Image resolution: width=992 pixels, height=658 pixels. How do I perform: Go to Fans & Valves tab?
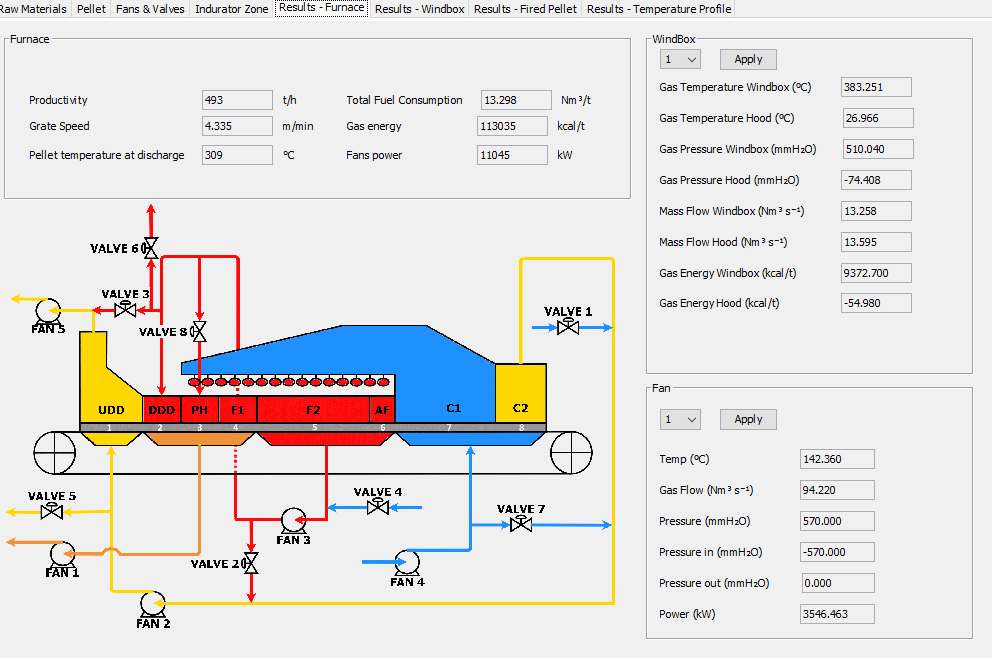150,9
